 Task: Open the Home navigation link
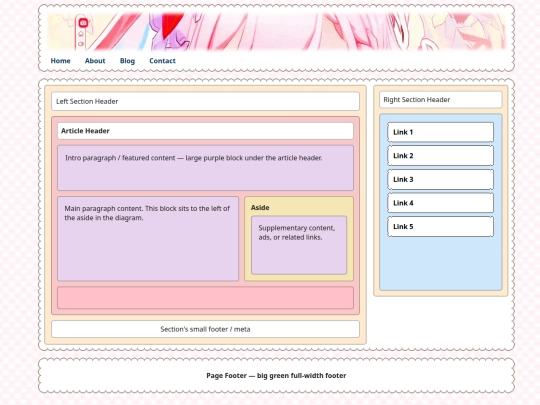[60, 61]
